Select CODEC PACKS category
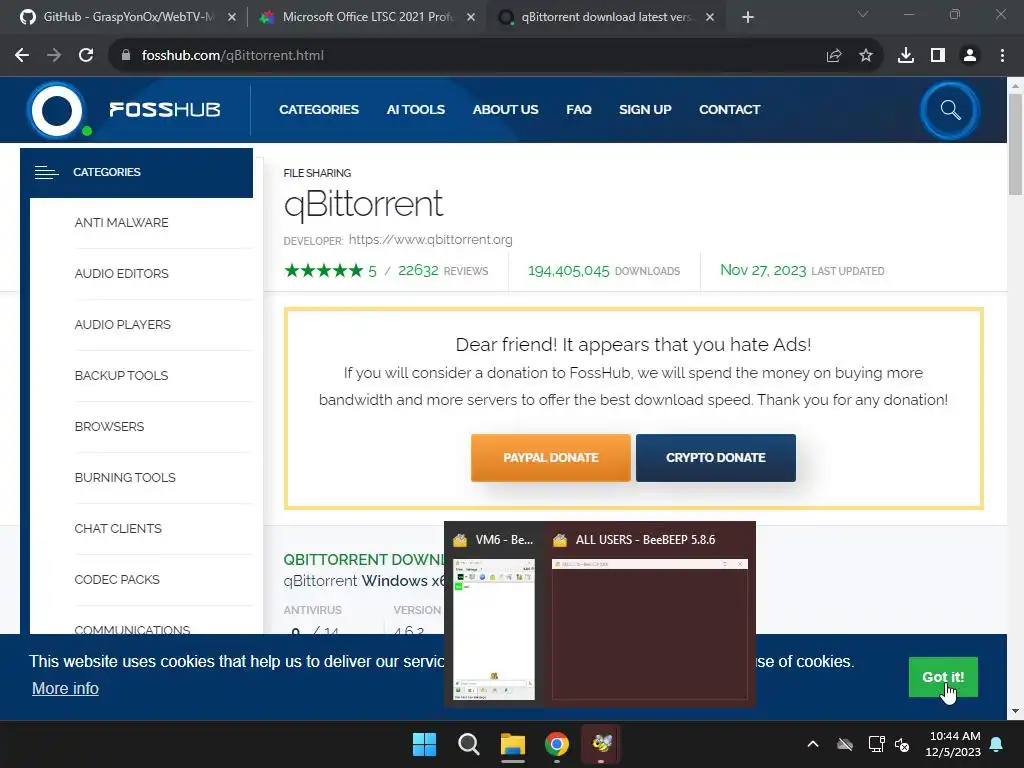Image resolution: width=1024 pixels, height=768 pixels. click(117, 579)
